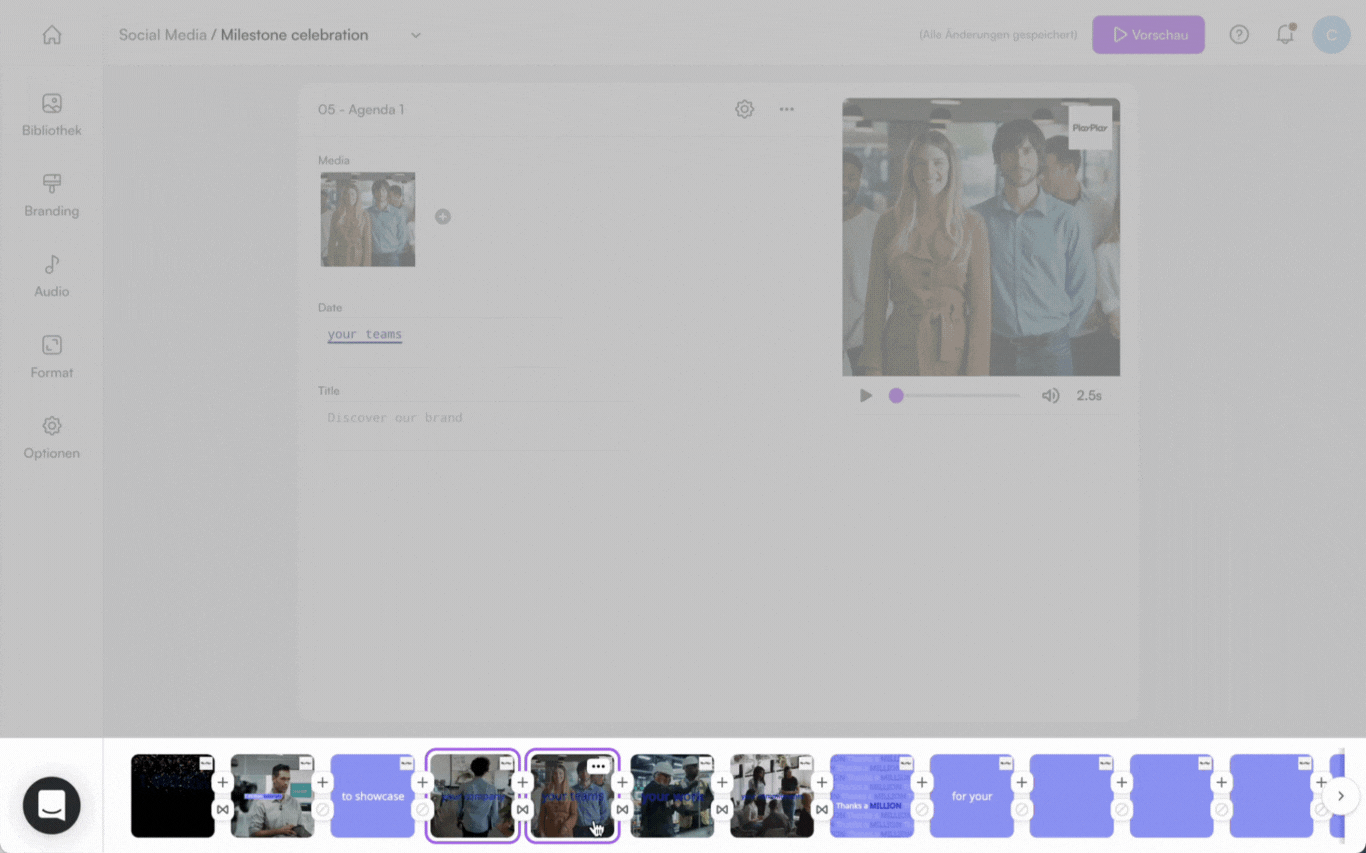Open three-dot menu on 'your teams' slide
This screenshot has height=853, width=1366.
598,767
